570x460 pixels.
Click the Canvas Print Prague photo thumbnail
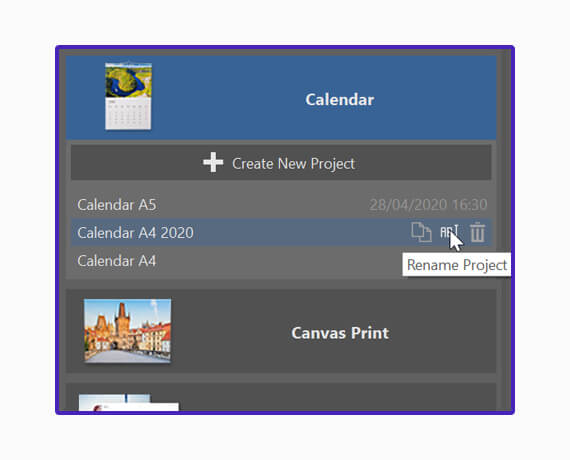tap(128, 331)
